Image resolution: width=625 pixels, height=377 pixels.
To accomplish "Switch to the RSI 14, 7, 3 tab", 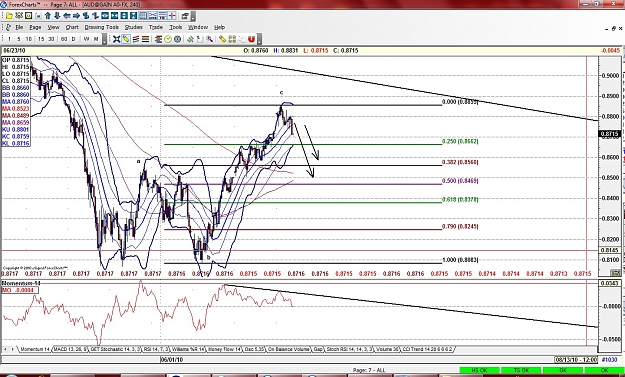I will 156,349.
